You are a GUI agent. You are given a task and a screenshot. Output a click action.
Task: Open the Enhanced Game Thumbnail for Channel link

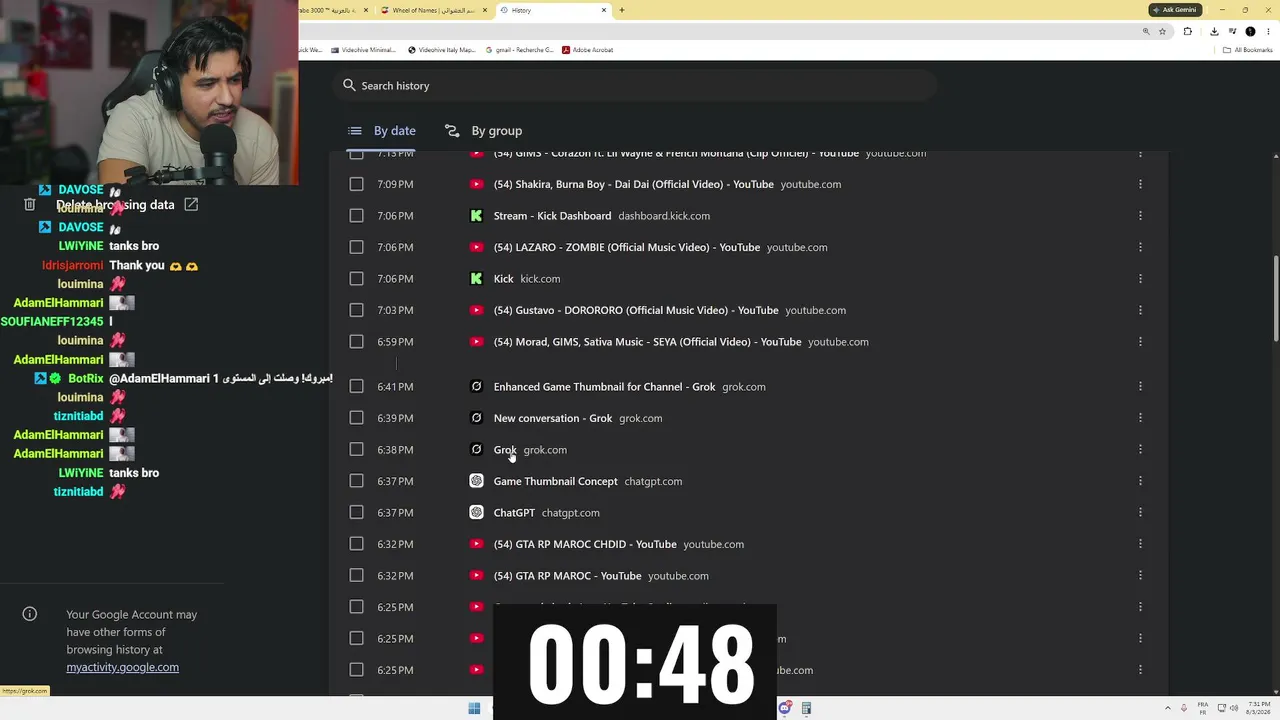coord(604,386)
